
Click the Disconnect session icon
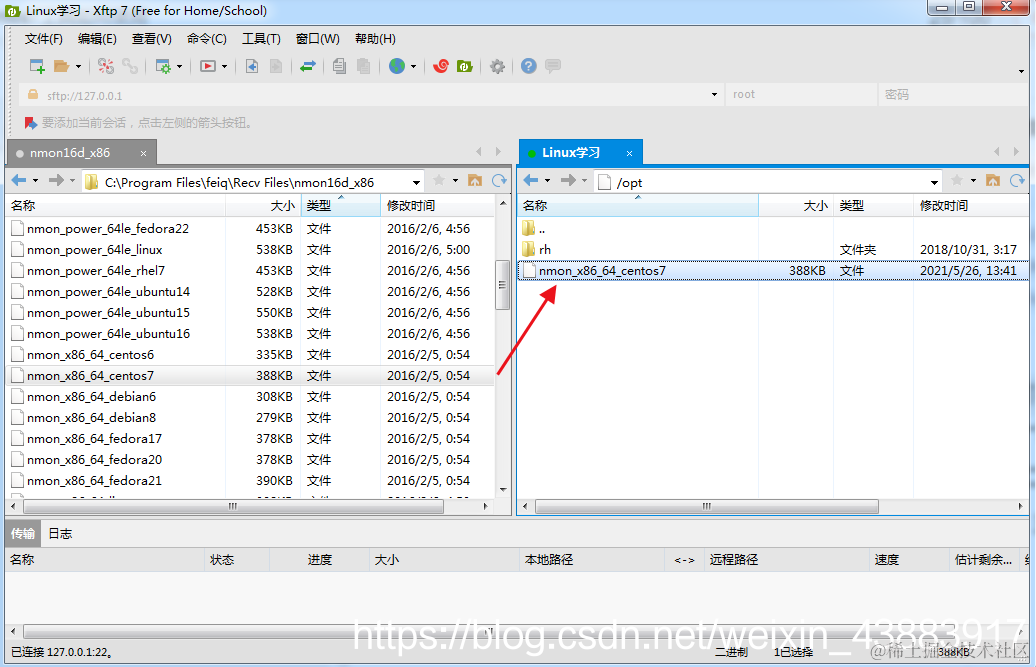click(x=106, y=66)
